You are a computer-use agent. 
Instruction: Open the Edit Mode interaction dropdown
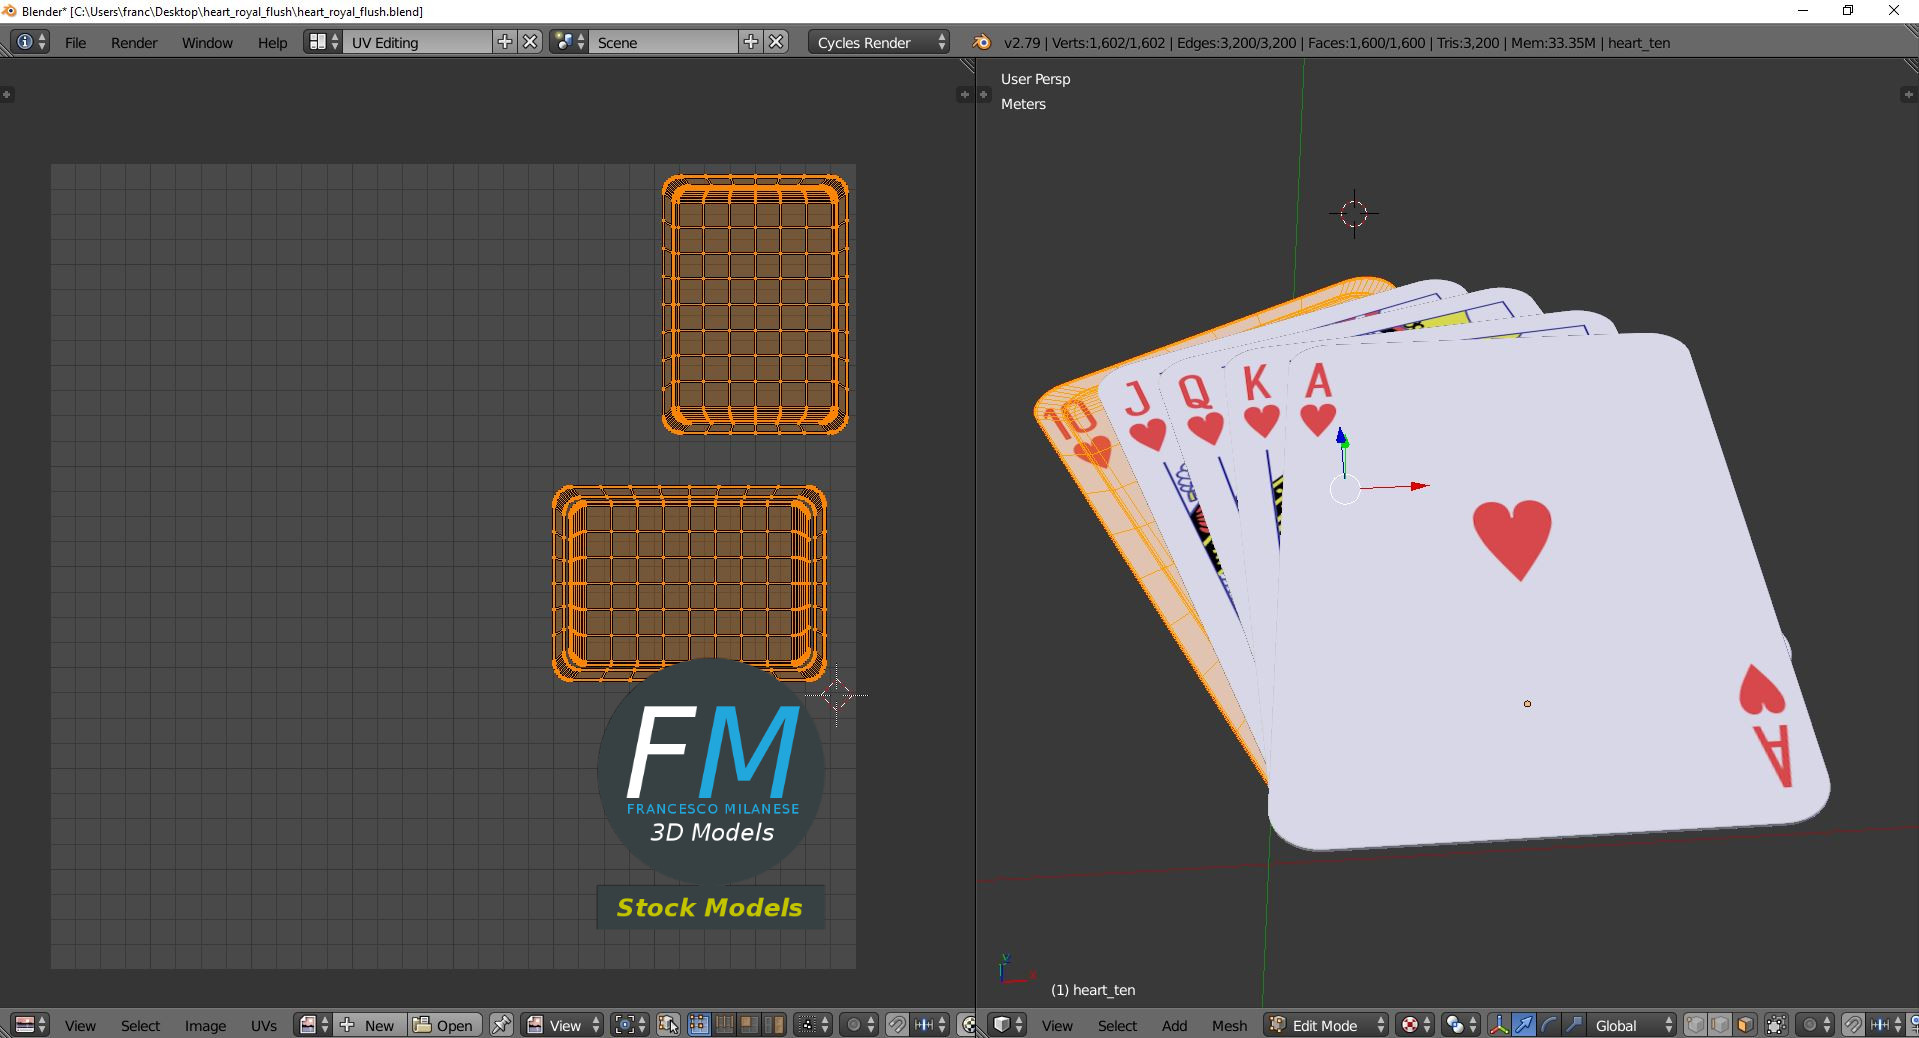click(x=1326, y=1025)
